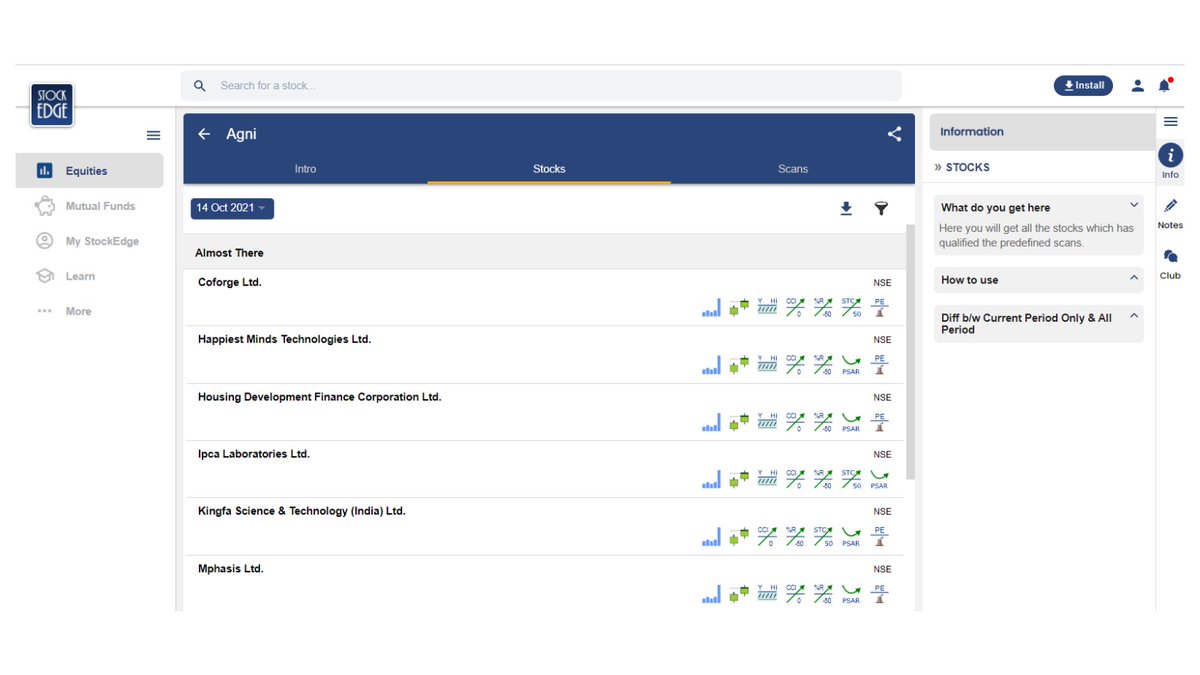Viewport: 1200px width, 675px height.
Task: Open Equities in the sidebar
Action: point(89,171)
